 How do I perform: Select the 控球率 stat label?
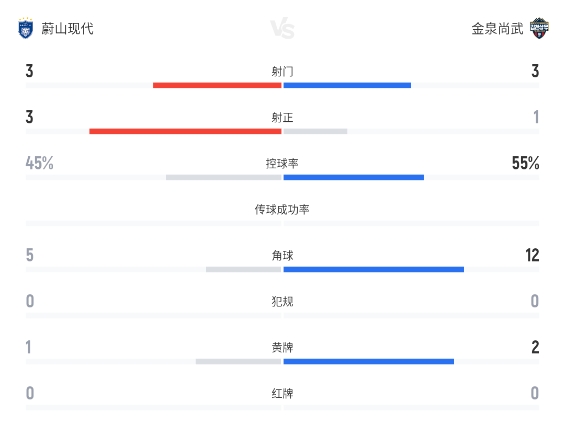tap(282, 163)
